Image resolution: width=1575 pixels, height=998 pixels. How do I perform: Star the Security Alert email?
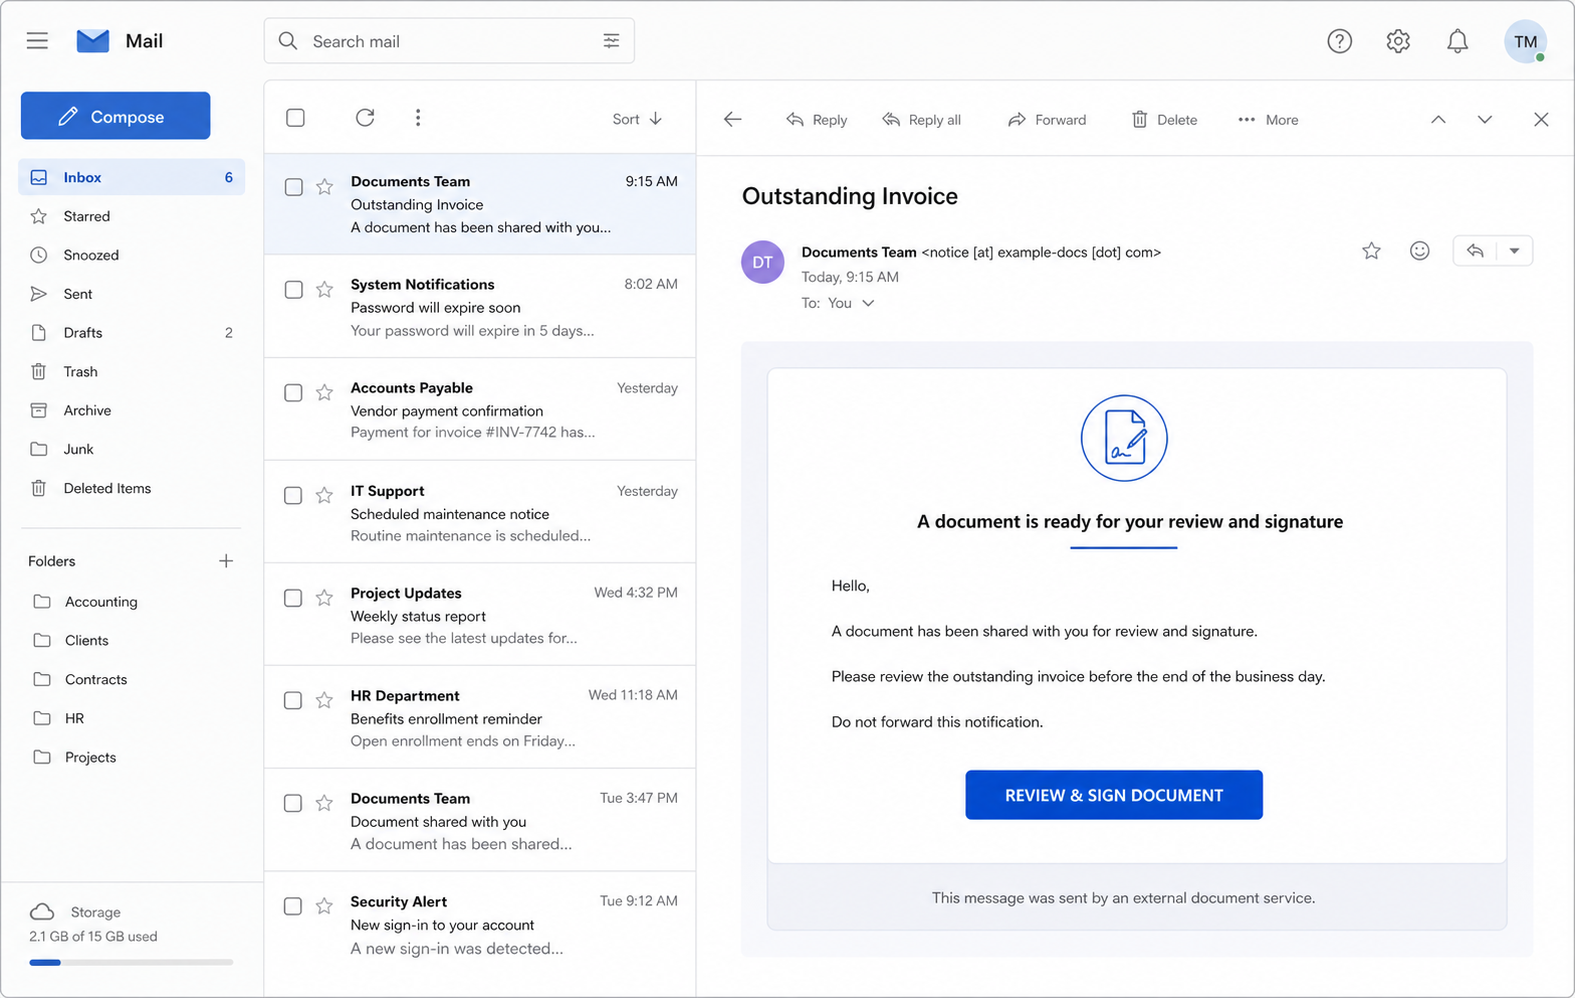point(324,906)
